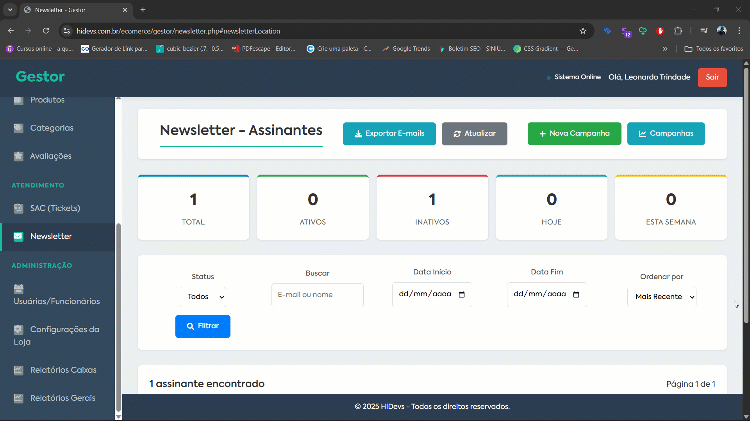Bookmark page with star icon
750x421 pixels.
(x=583, y=31)
